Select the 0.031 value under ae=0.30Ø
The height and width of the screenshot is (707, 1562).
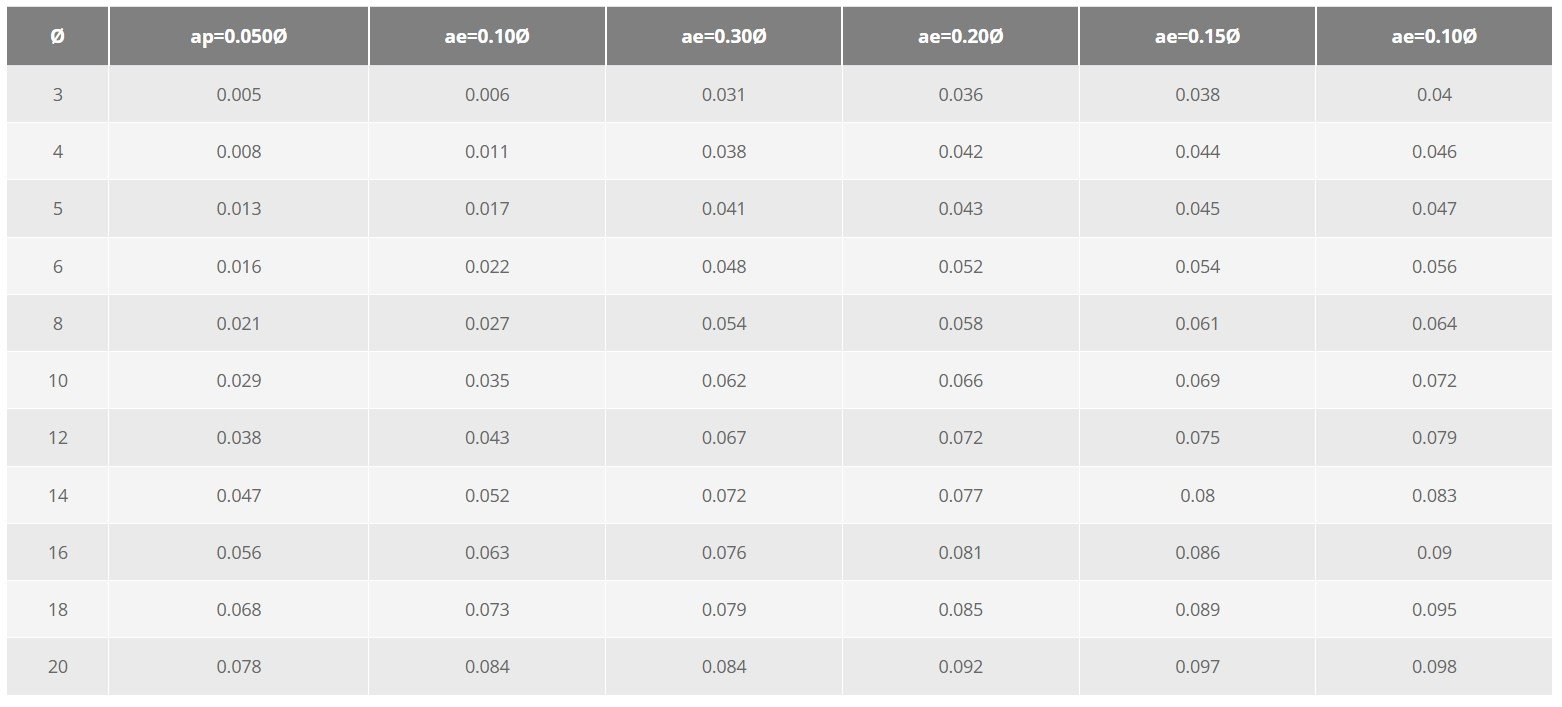[723, 95]
